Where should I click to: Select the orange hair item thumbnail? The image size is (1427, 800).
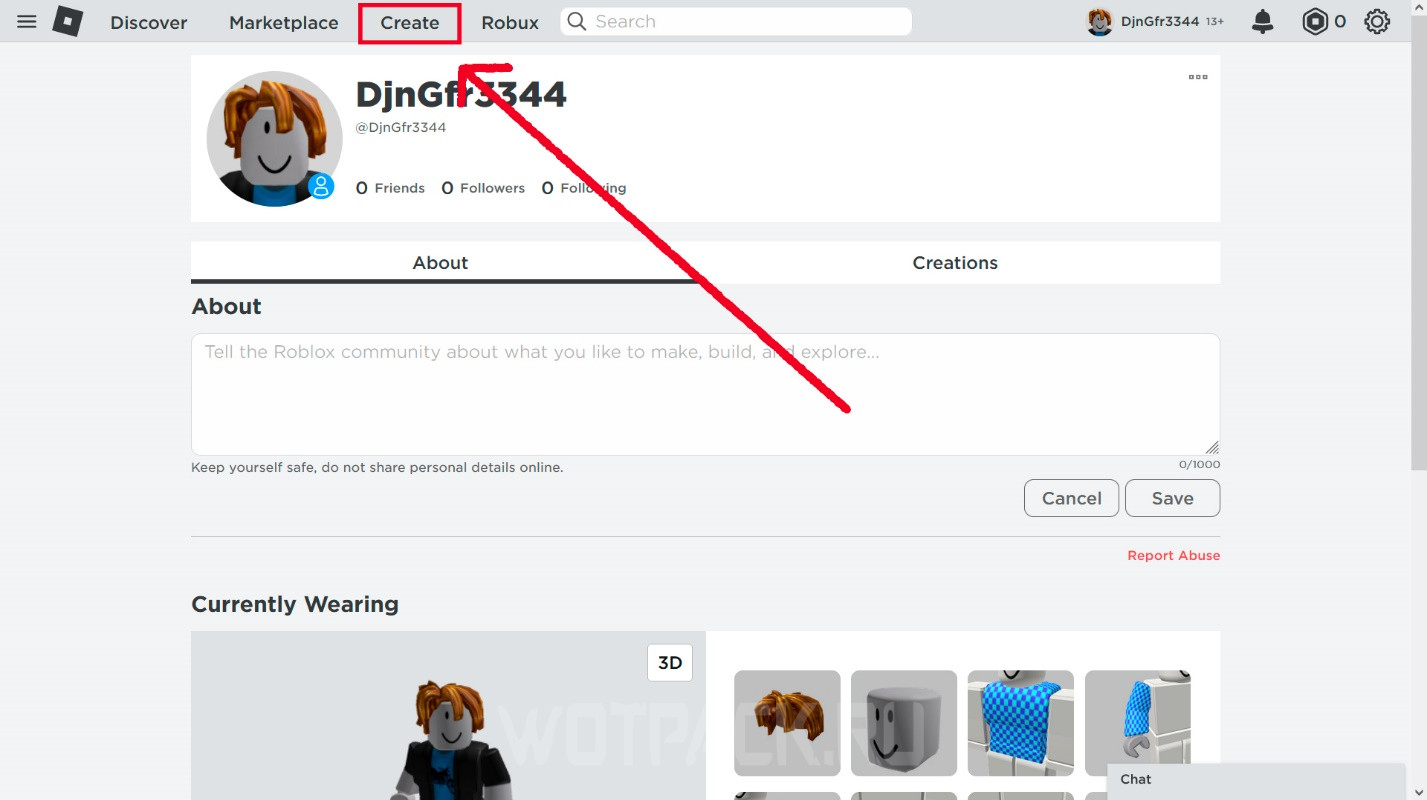(787, 723)
